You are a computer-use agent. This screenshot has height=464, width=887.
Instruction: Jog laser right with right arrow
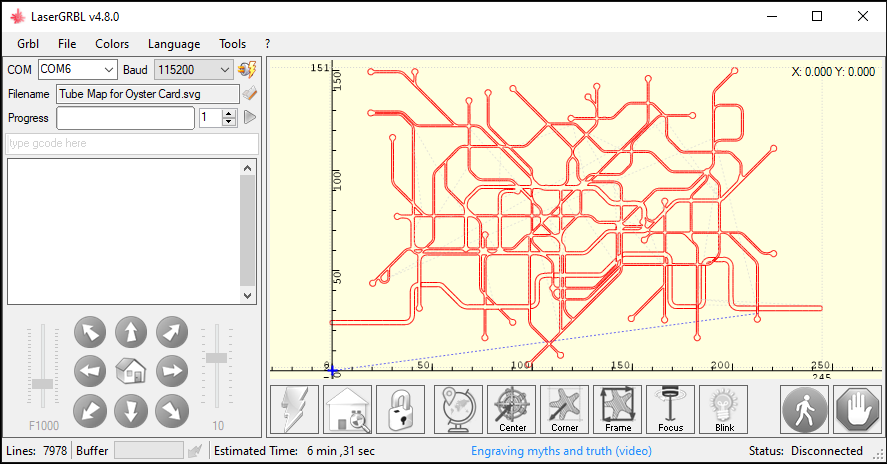[x=172, y=371]
